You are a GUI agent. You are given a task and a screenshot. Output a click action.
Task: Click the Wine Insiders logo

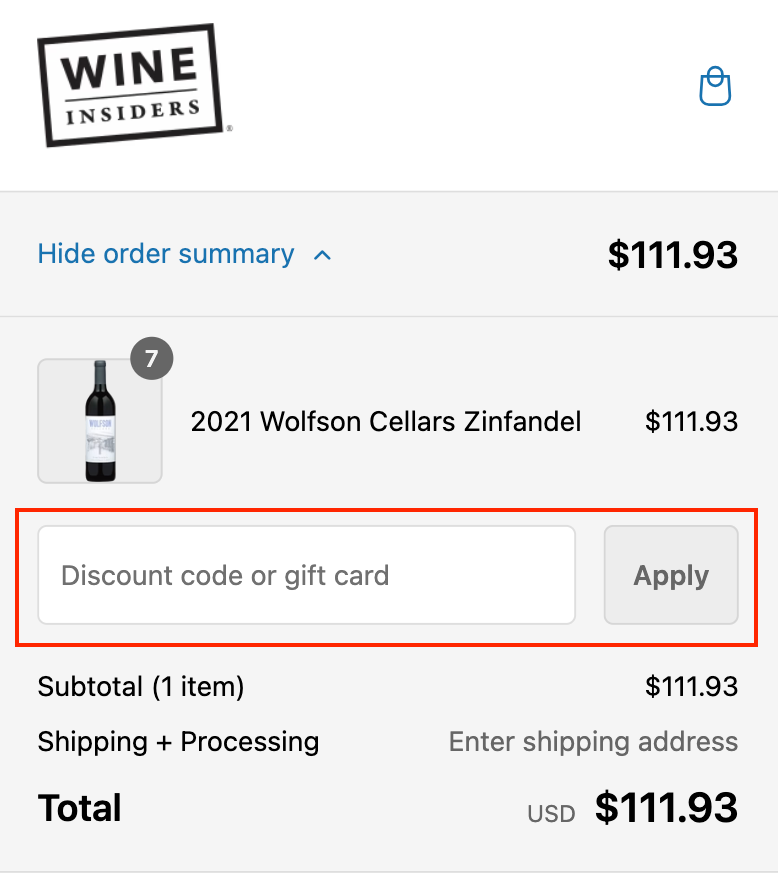pos(131,86)
